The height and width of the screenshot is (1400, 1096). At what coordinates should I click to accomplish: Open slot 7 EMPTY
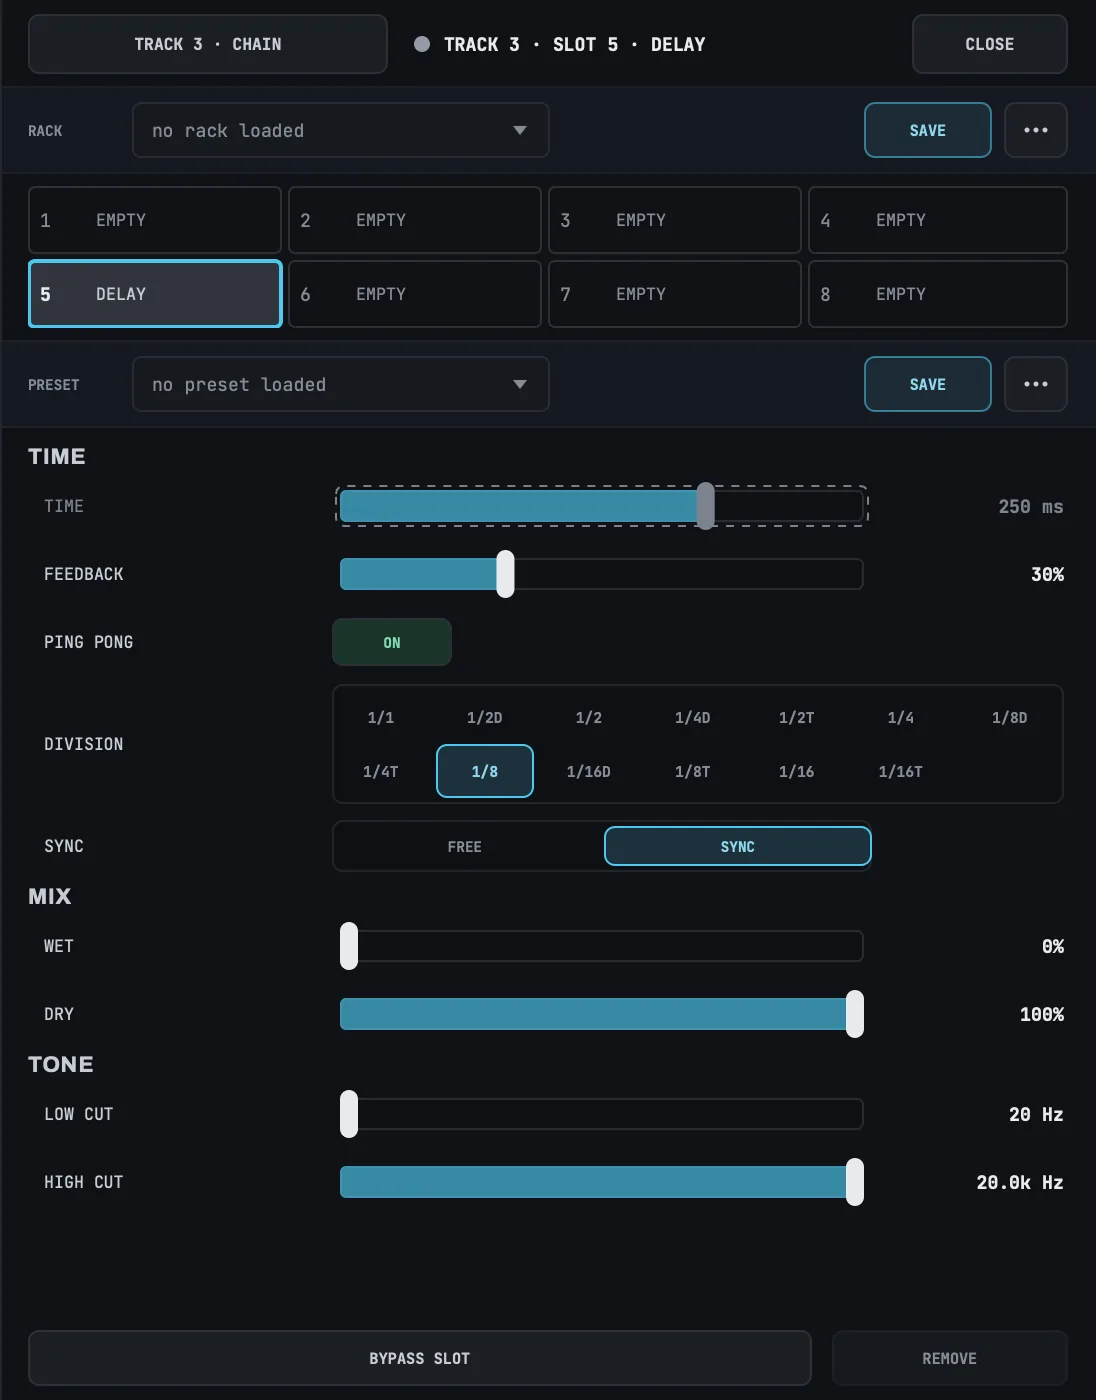click(675, 294)
